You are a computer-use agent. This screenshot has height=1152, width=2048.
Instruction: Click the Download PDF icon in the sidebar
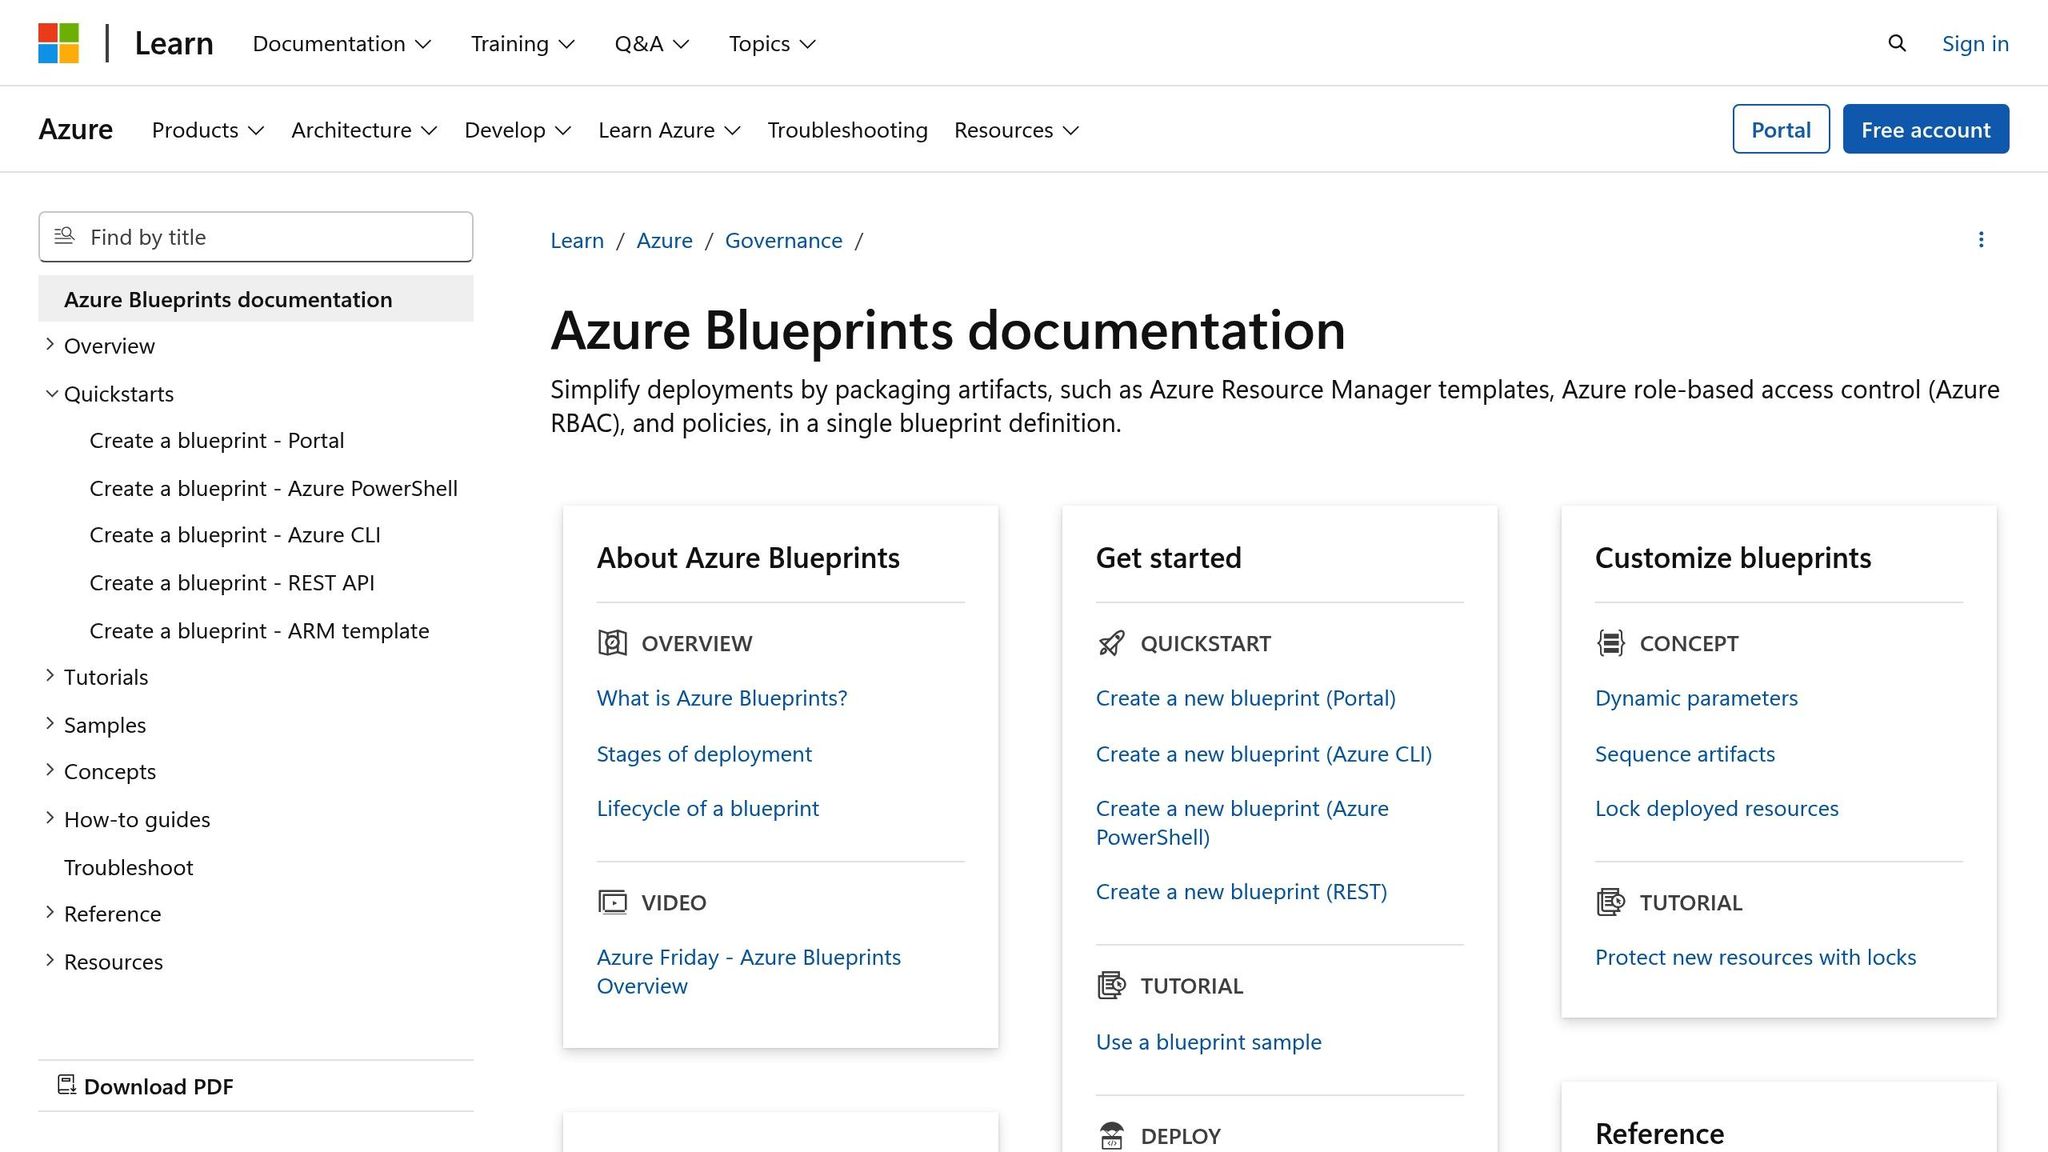coord(66,1085)
